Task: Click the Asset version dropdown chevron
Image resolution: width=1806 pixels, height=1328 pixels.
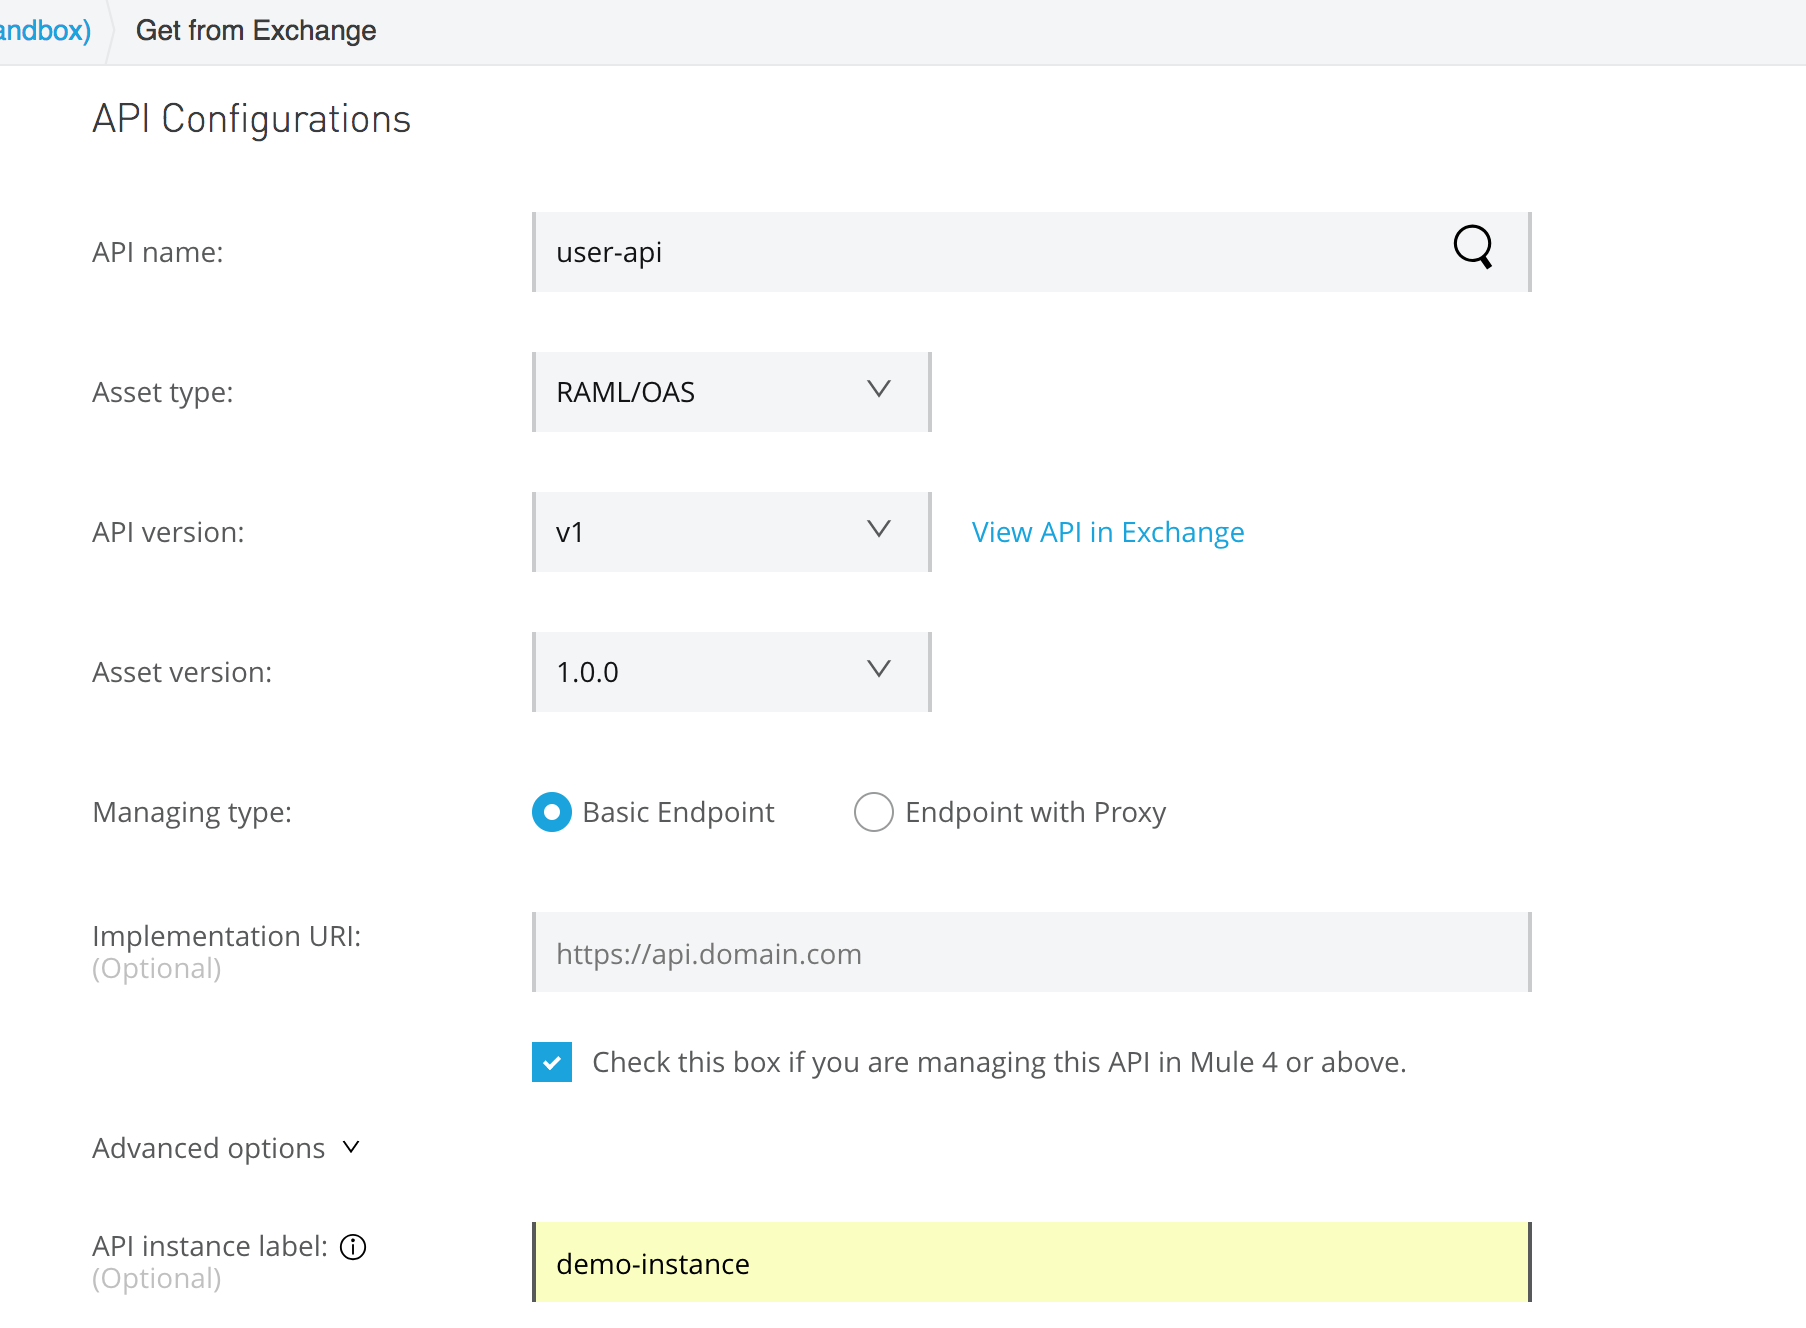Action: (x=879, y=669)
